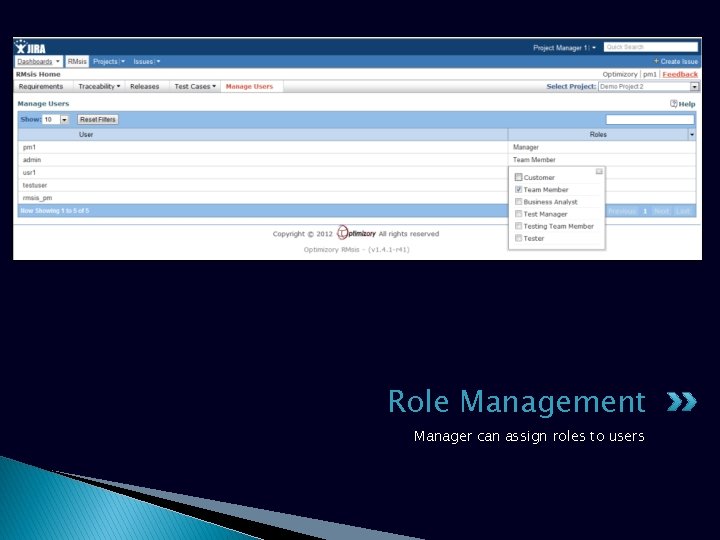Open the Releases tab
Viewport: 720px width, 540px height.
point(144,86)
